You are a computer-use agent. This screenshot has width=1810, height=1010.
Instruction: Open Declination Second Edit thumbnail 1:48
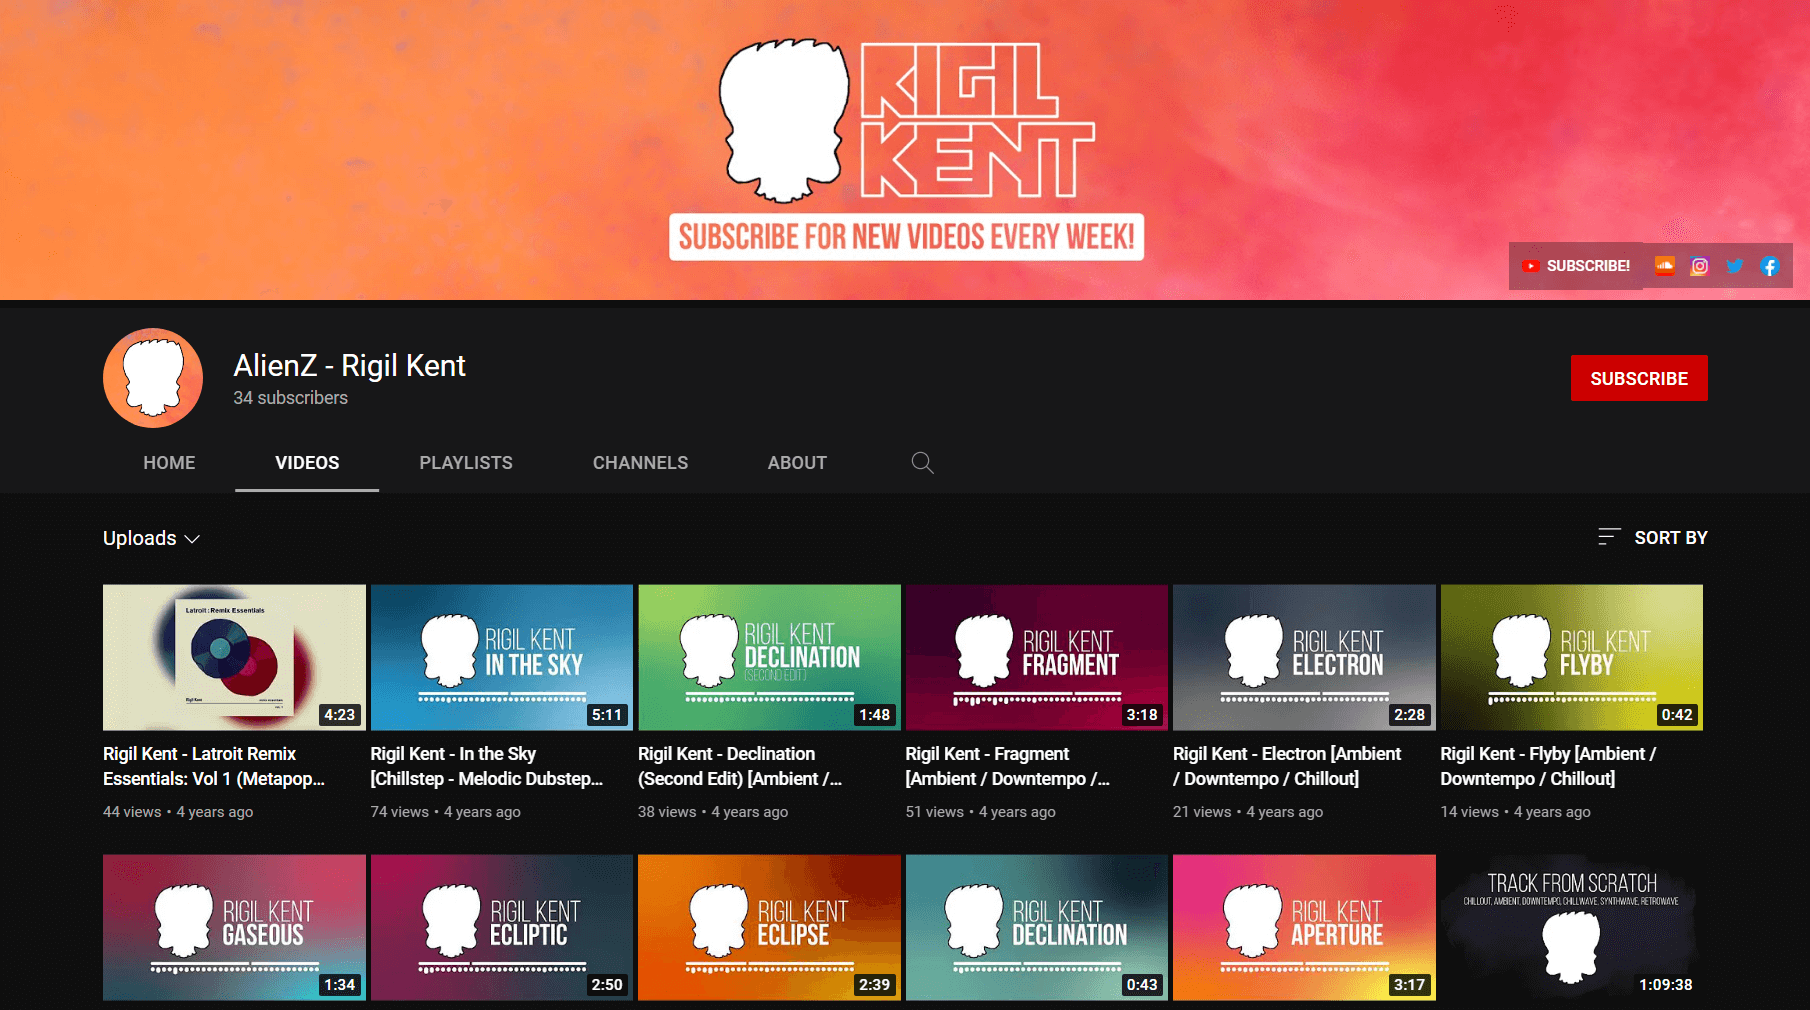769,657
